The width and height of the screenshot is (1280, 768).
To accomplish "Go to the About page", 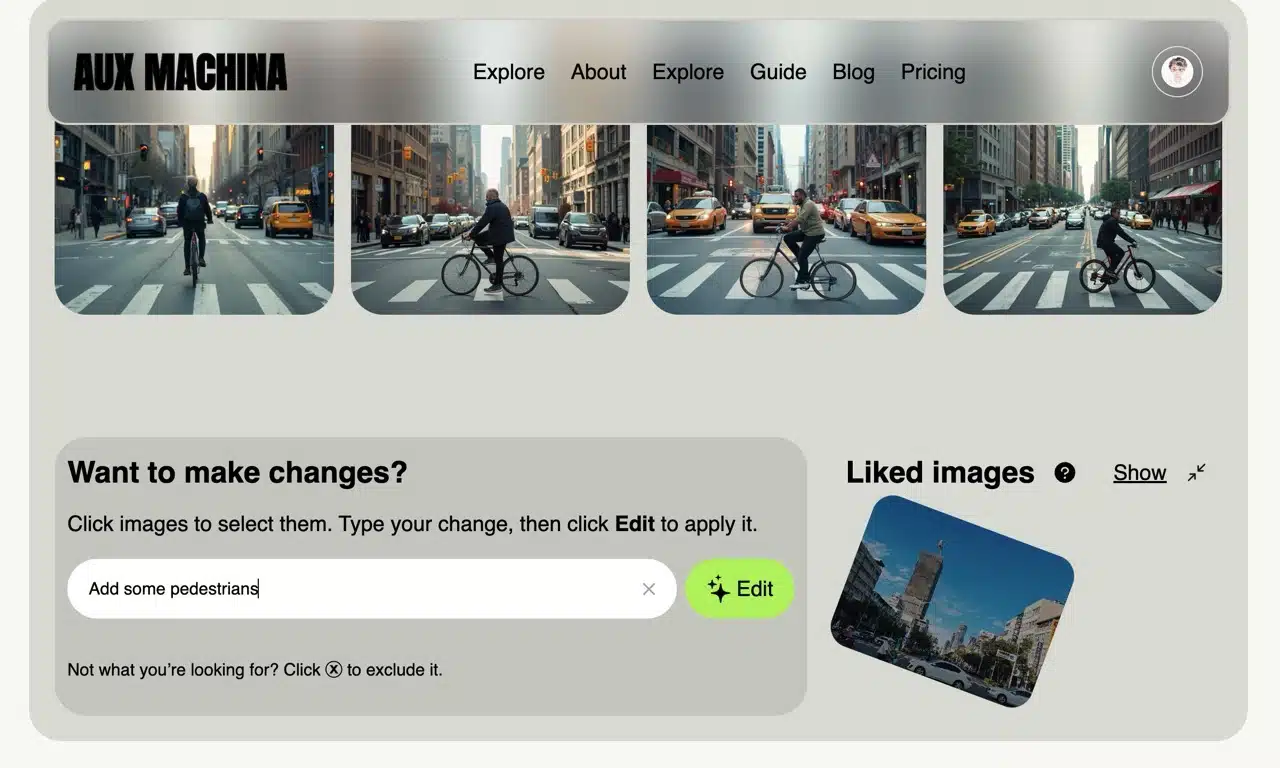I will click(599, 72).
